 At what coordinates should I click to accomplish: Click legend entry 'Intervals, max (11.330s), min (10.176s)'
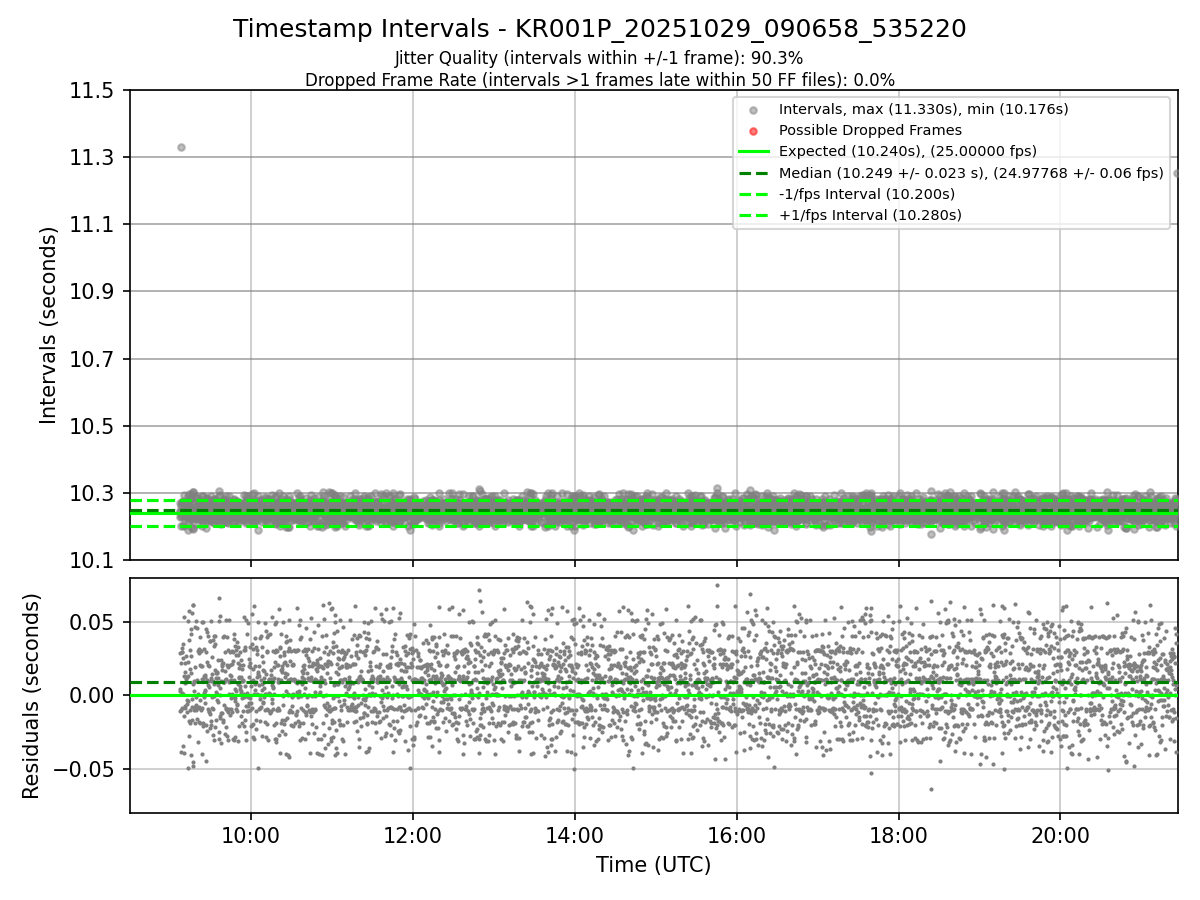coord(923,109)
